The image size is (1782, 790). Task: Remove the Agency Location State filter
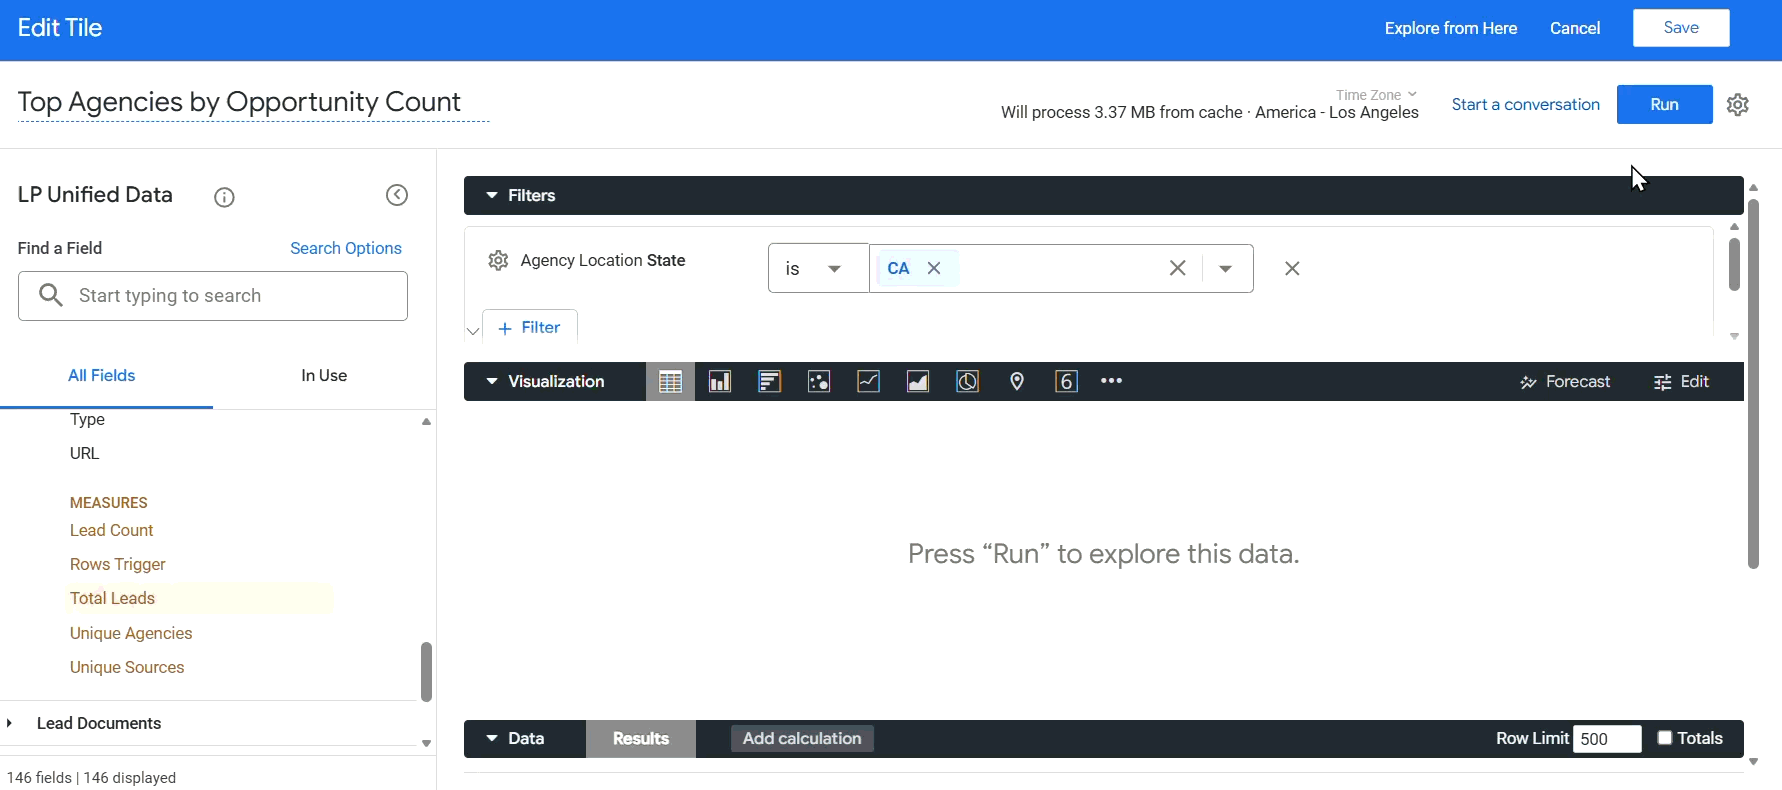1292,268
